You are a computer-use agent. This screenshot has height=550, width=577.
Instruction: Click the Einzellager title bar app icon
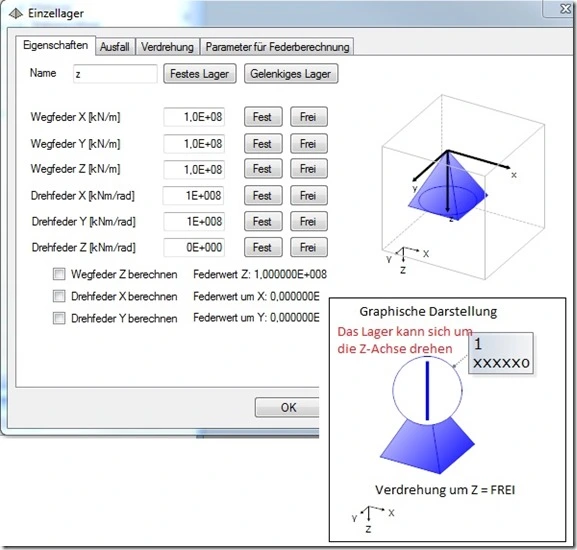pos(15,14)
